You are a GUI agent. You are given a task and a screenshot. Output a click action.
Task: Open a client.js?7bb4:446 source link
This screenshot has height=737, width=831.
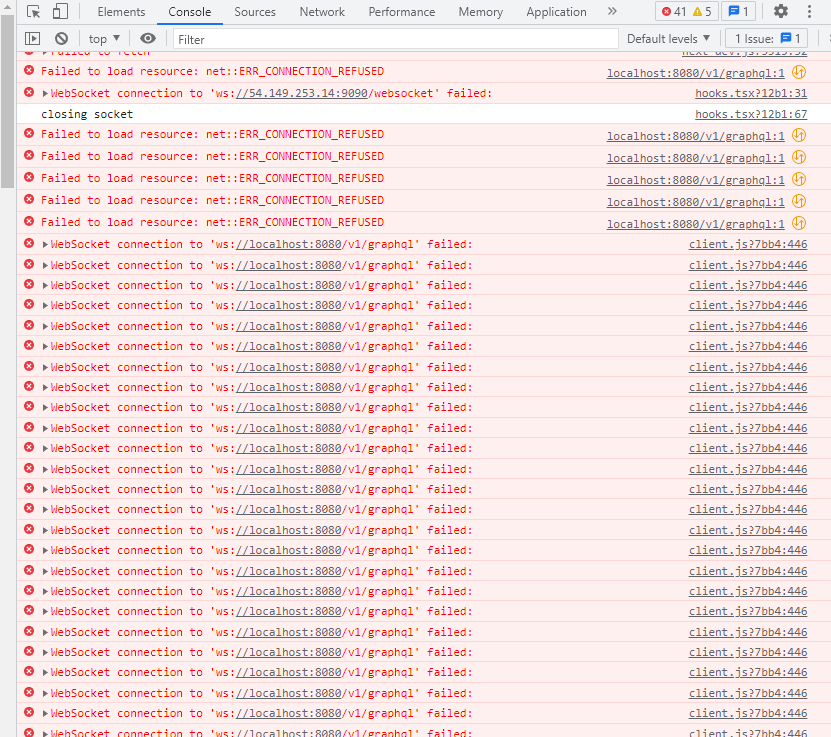pyautogui.click(x=748, y=243)
